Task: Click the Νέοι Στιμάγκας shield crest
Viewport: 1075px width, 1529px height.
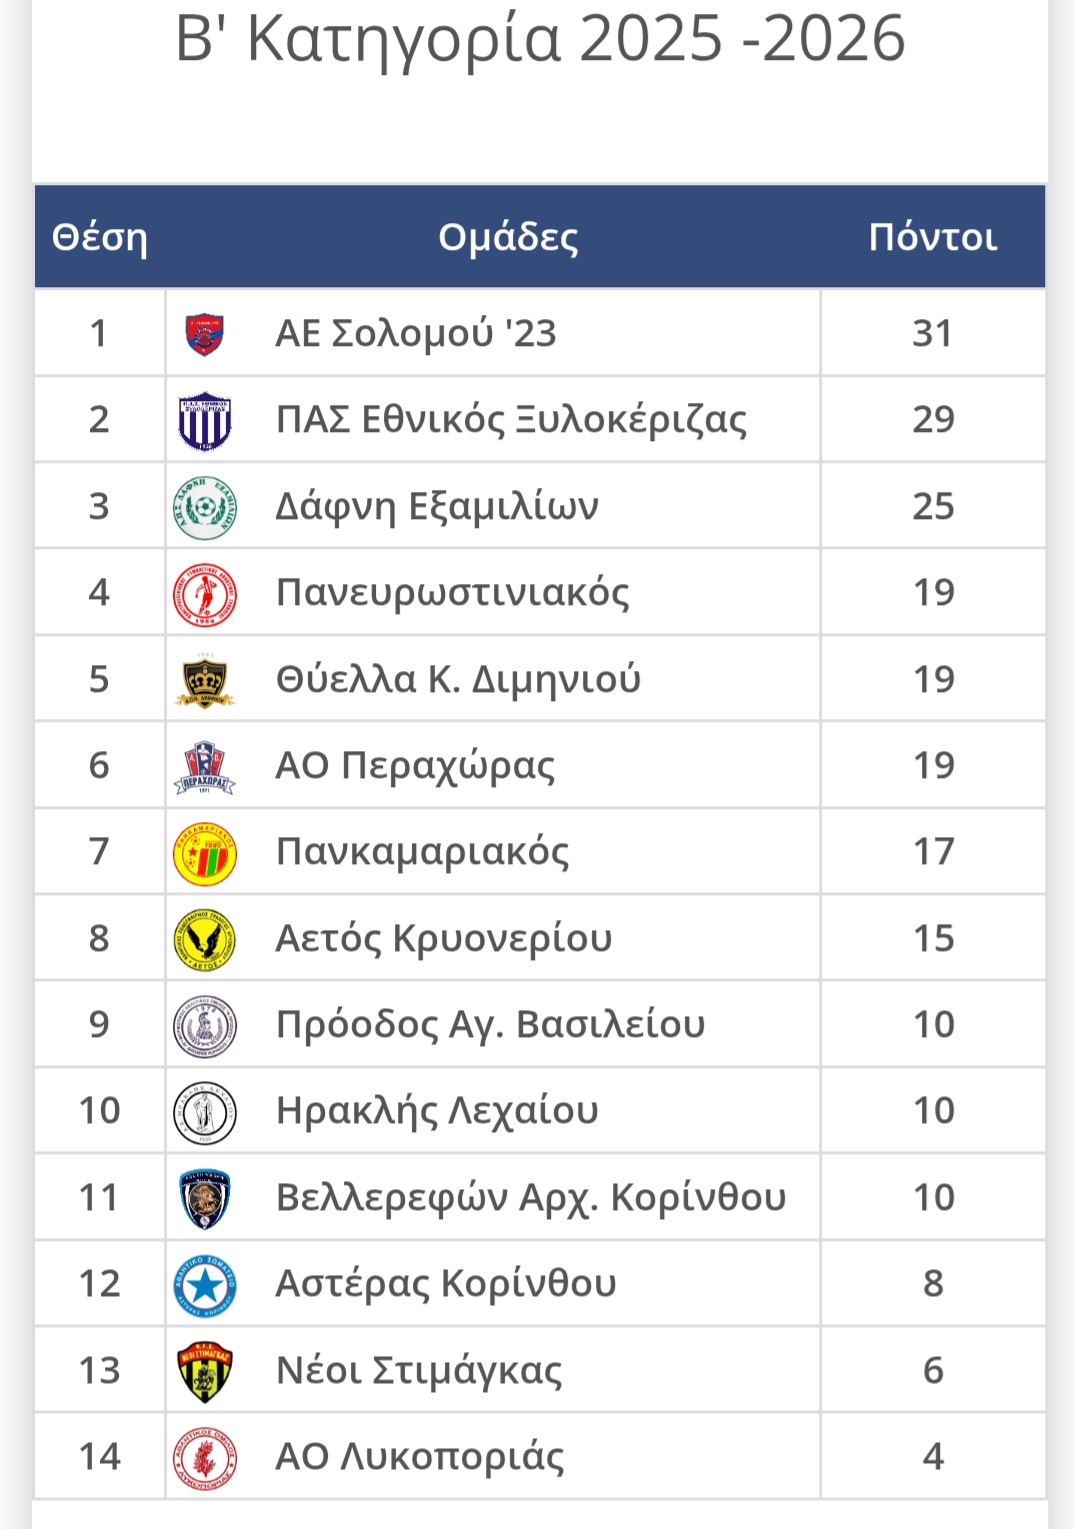Action: coord(205,1372)
